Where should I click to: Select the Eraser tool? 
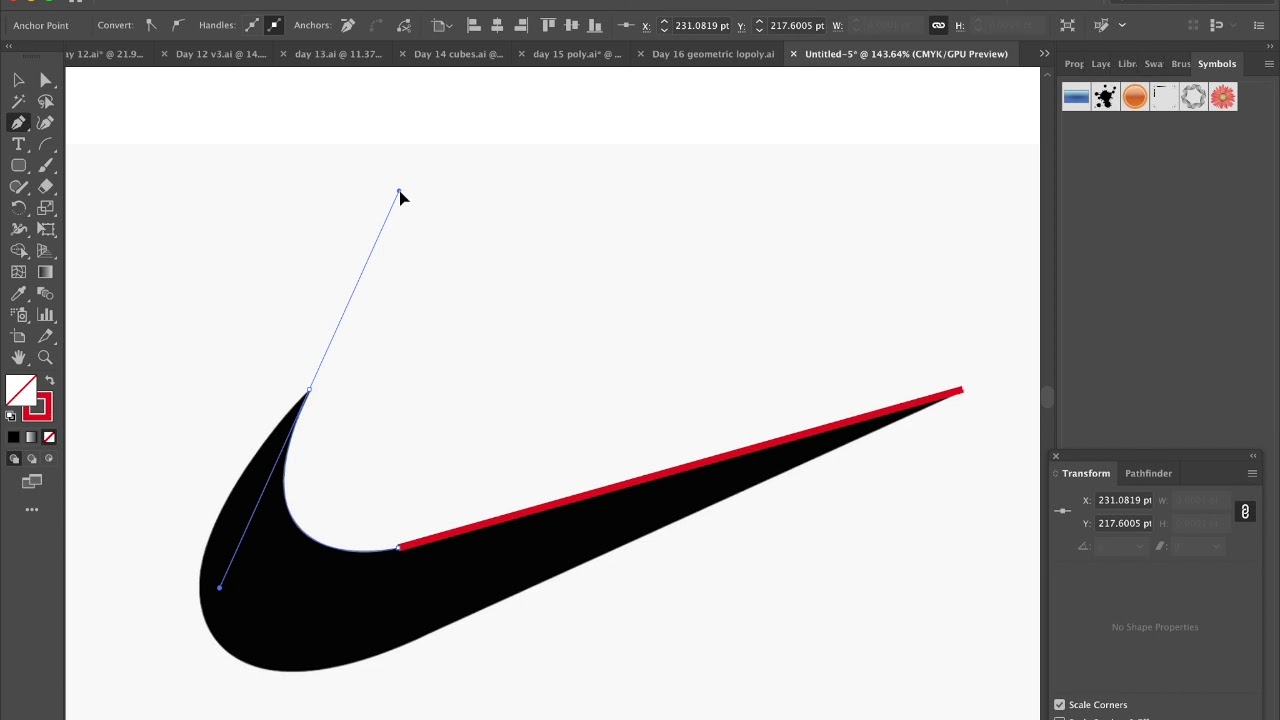[x=45, y=187]
